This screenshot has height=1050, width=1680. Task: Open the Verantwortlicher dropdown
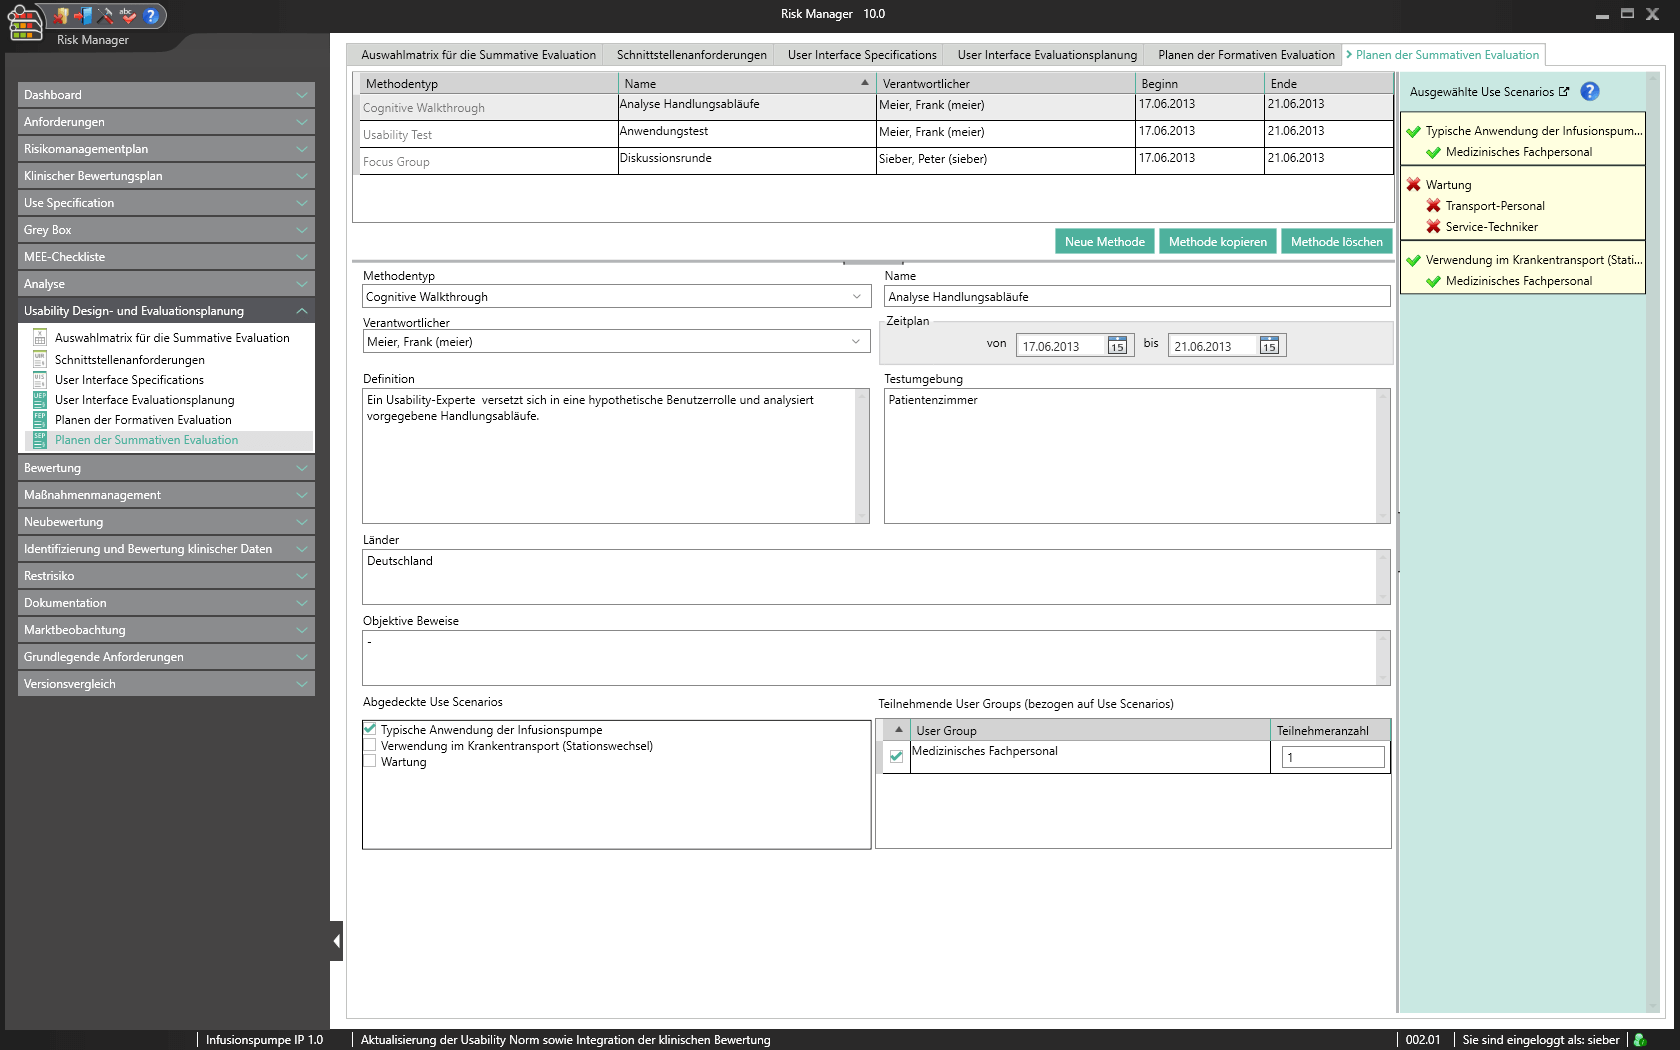pyautogui.click(x=856, y=342)
